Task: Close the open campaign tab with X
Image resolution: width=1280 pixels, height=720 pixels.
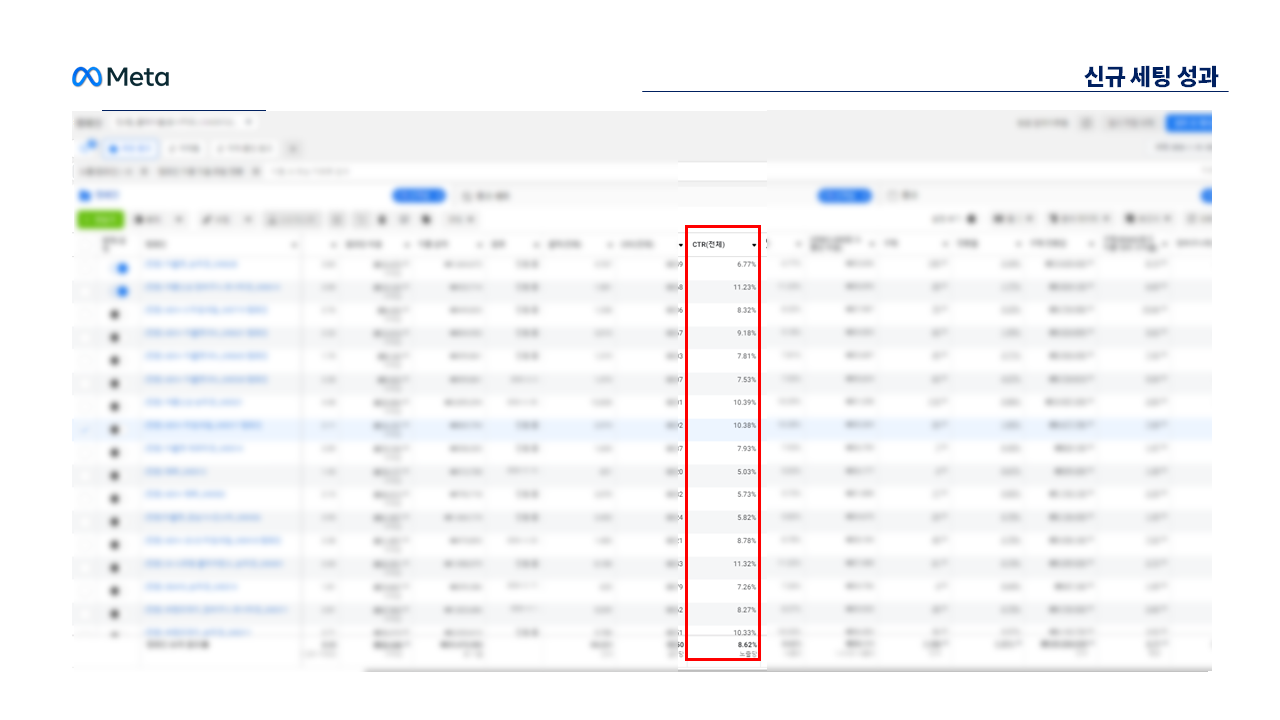Action: pos(248,122)
